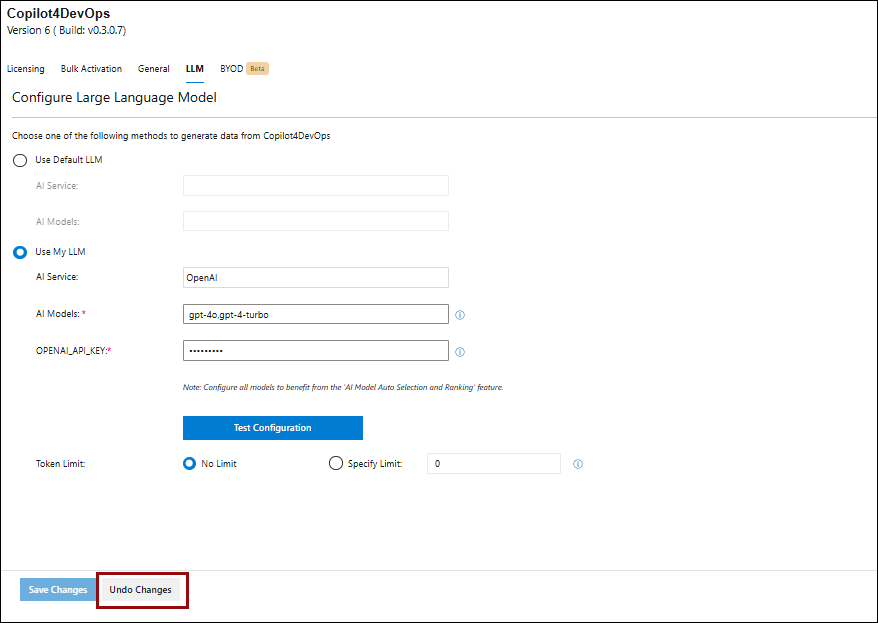Viewport: 878px width, 623px height.
Task: Go to the General tab
Action: tap(154, 69)
